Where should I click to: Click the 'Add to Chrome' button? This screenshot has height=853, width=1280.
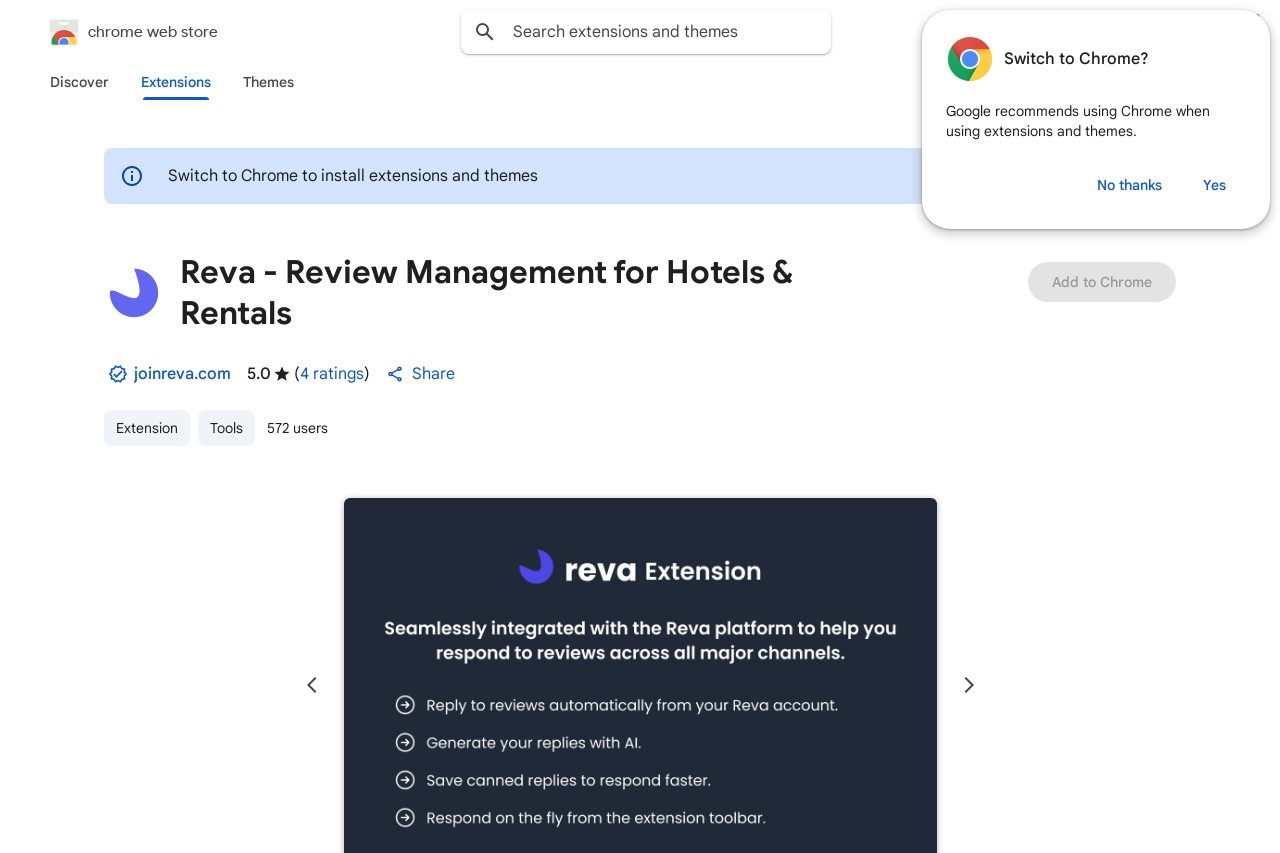click(x=1102, y=282)
